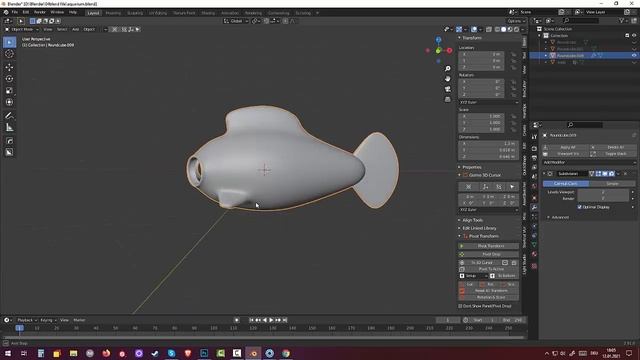Click the red Z-axis gizmo circle
Image resolution: width=640 pixels, height=360 pixels.
click(x=449, y=51)
